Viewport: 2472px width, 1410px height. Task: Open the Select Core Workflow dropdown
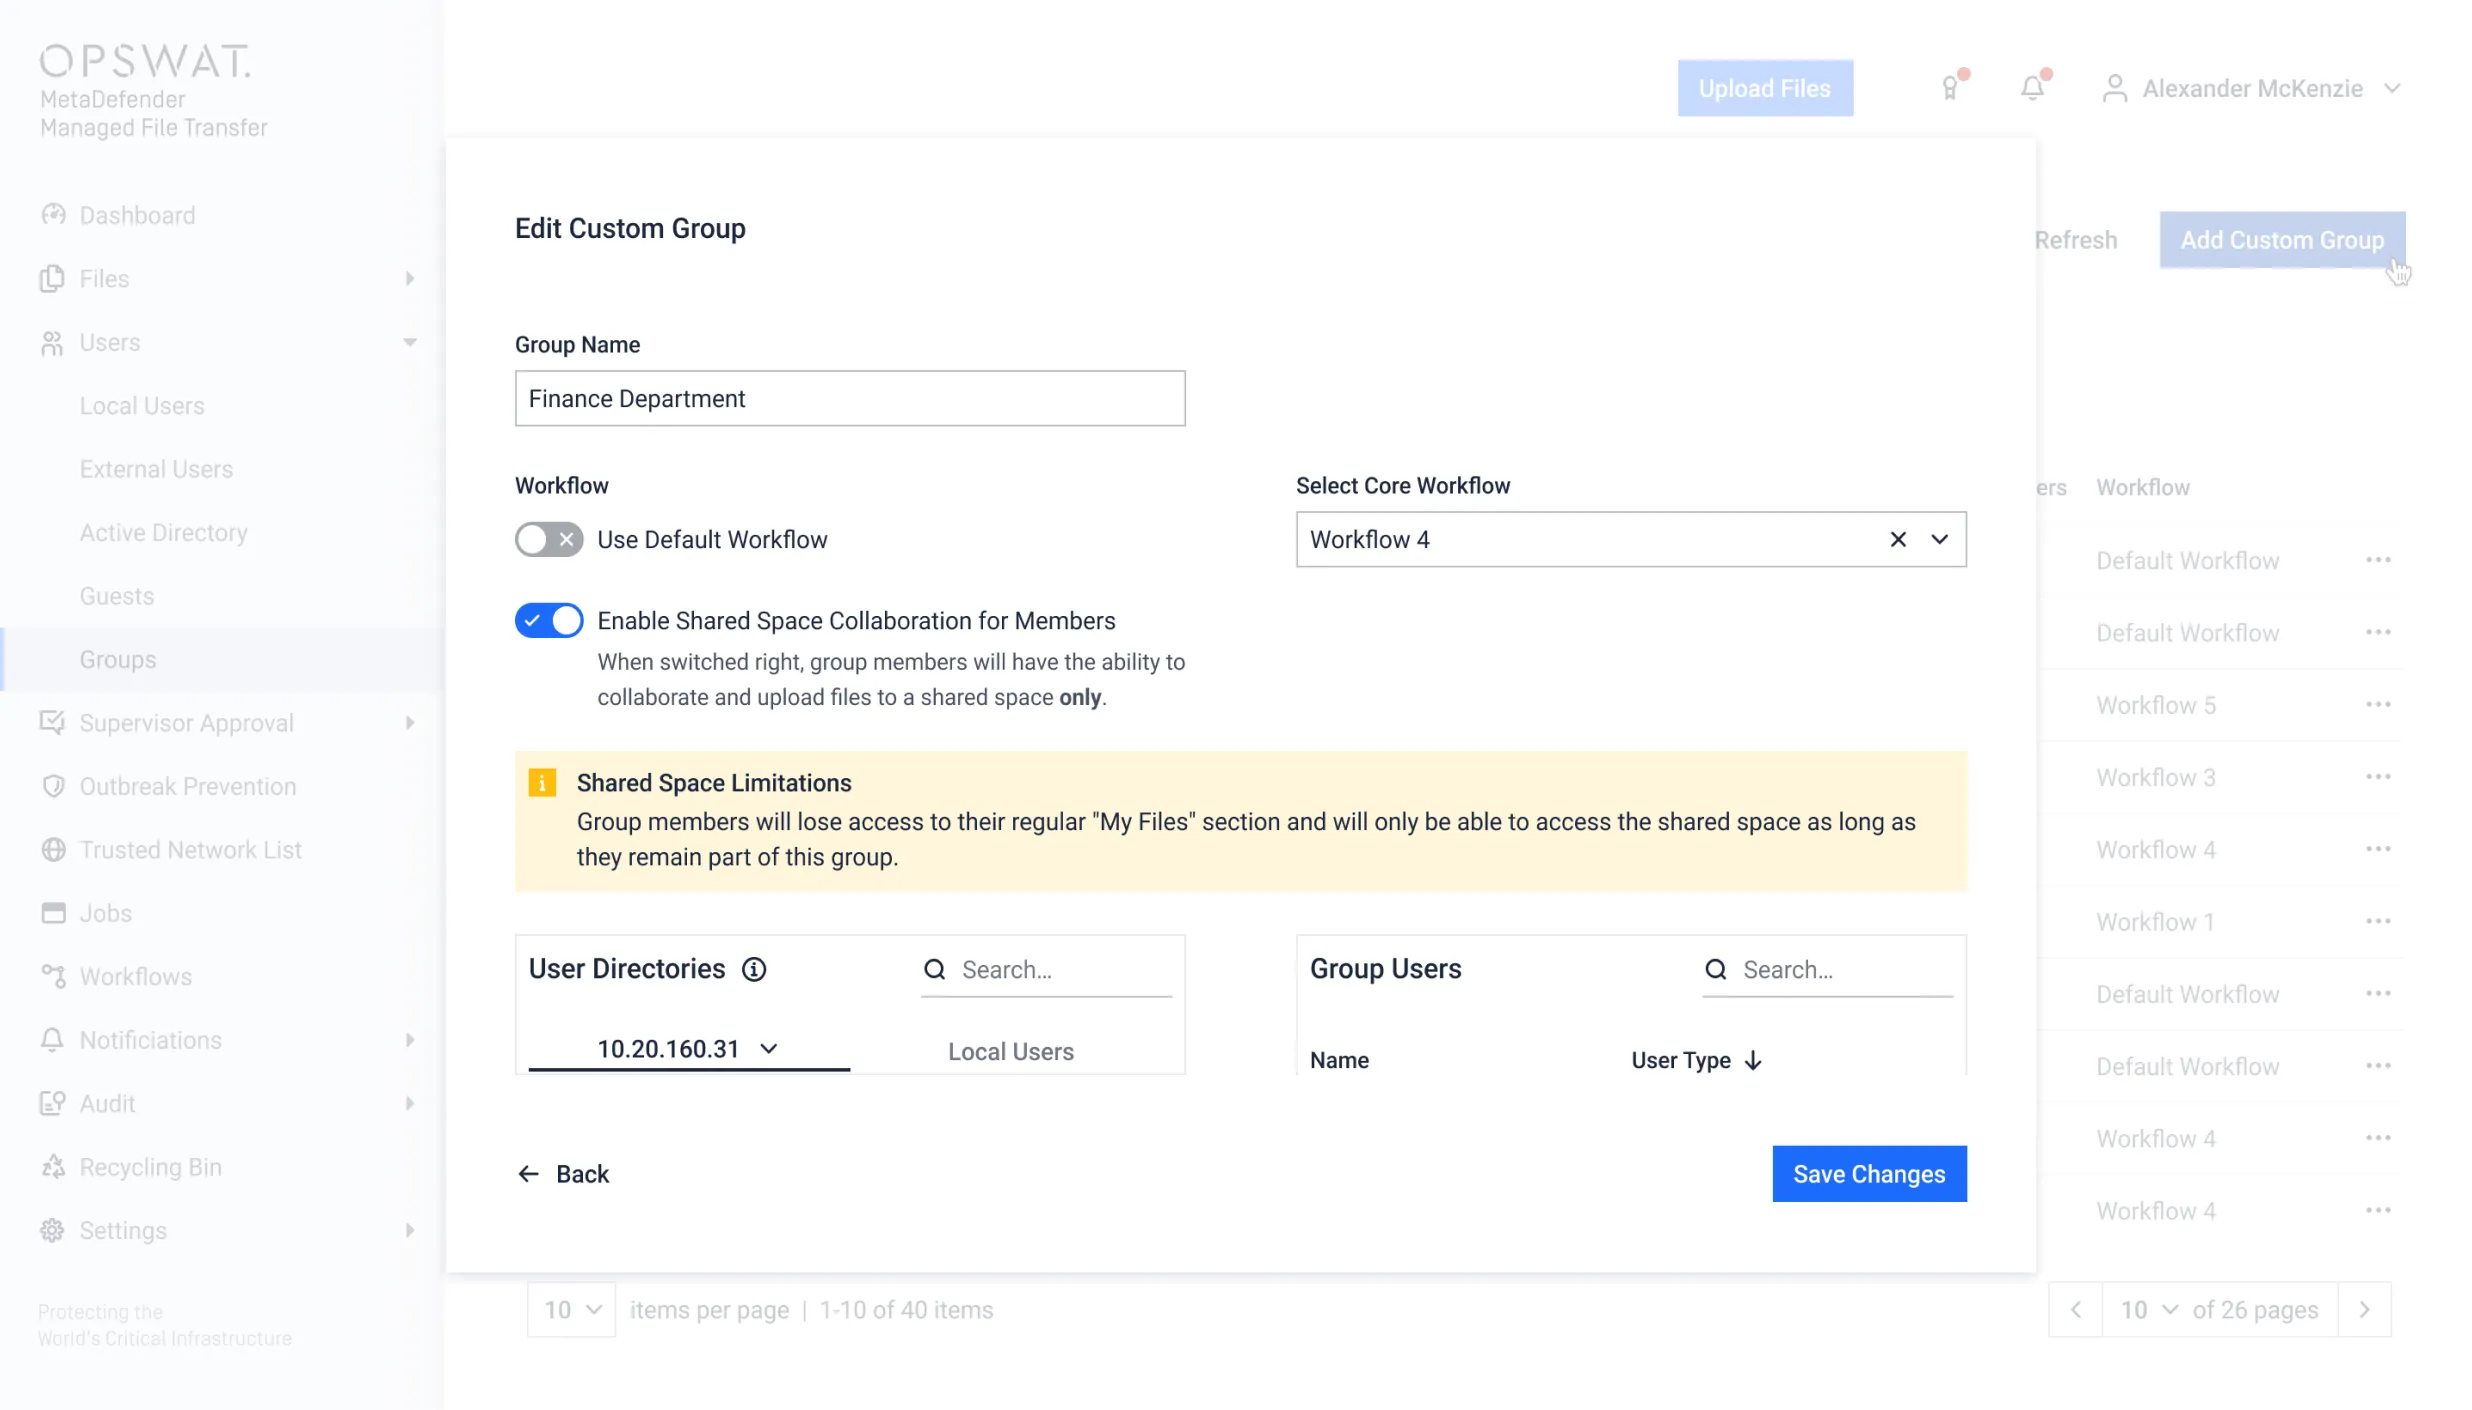pos(1939,539)
